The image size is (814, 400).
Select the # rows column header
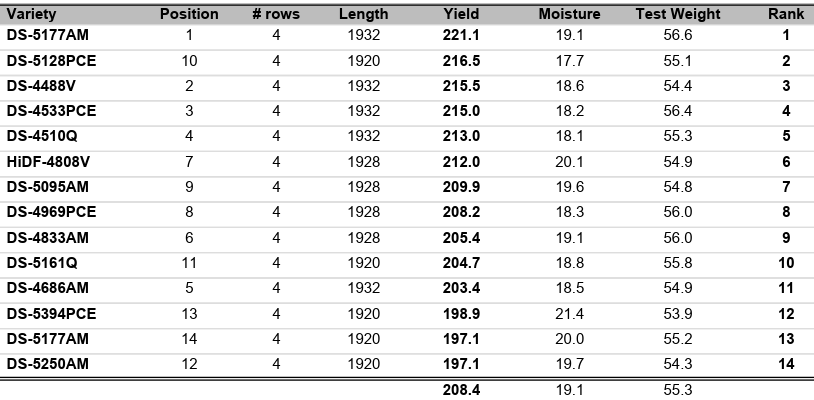point(275,14)
